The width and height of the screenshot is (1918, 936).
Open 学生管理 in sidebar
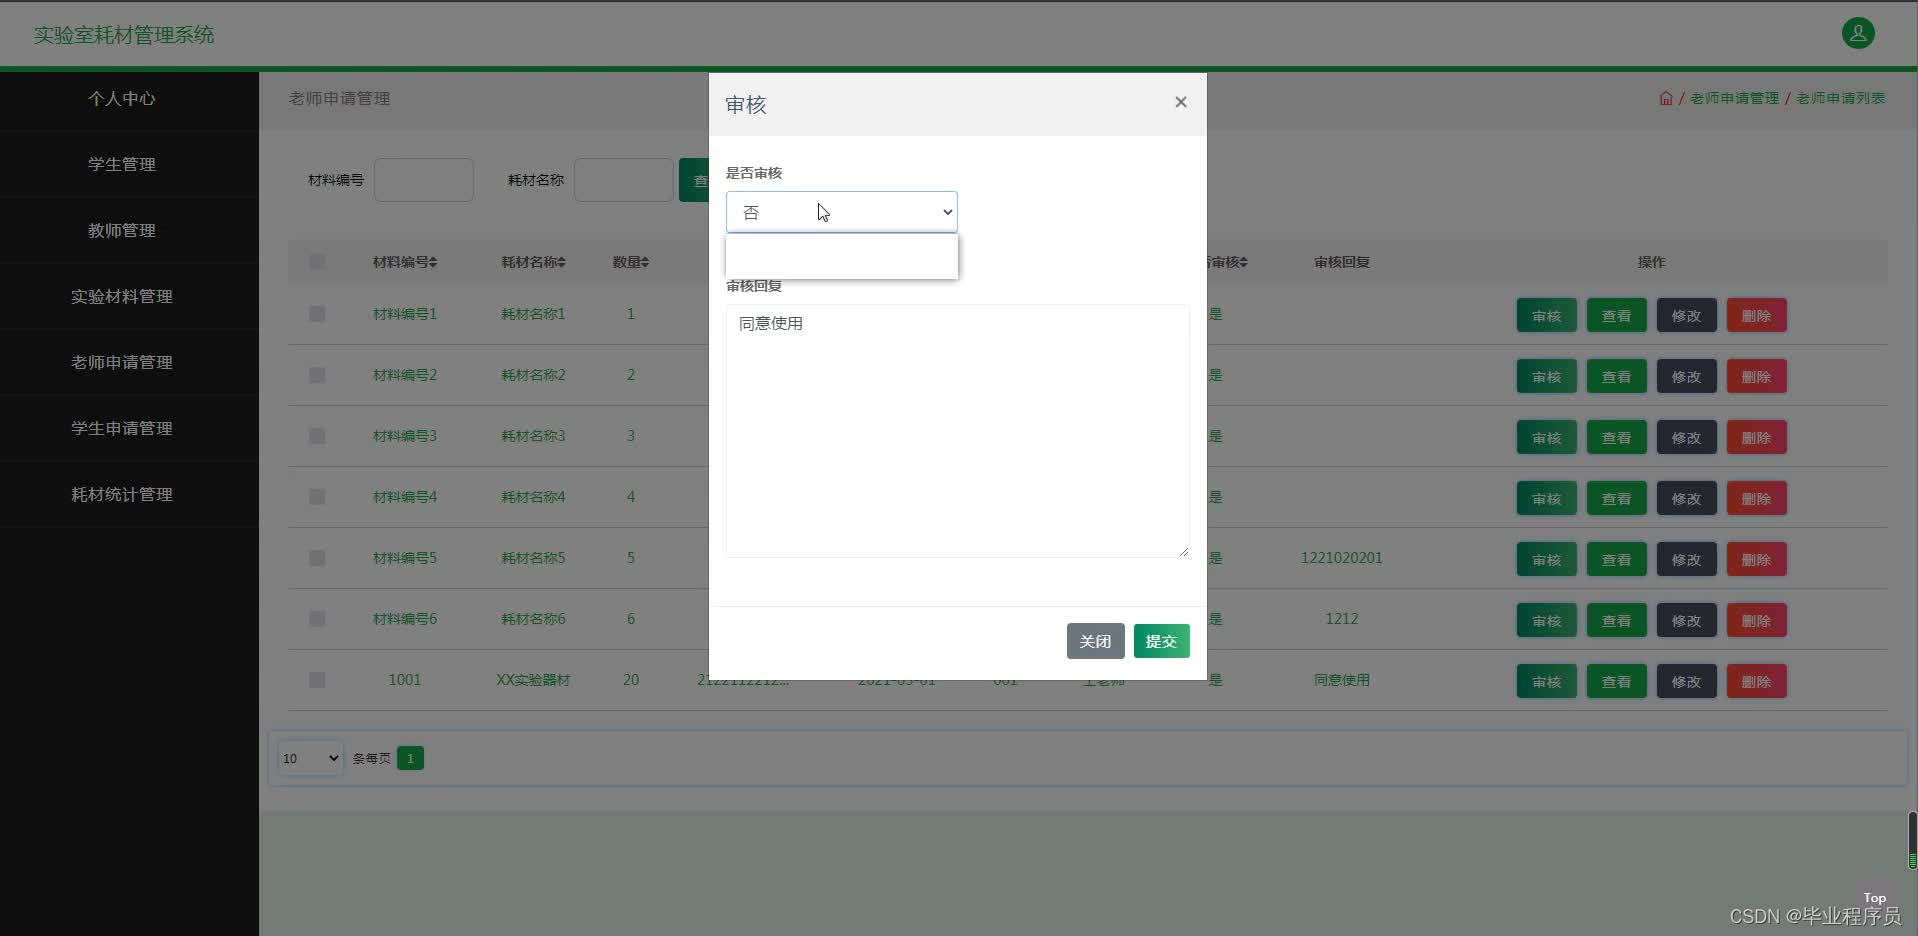tap(122, 164)
